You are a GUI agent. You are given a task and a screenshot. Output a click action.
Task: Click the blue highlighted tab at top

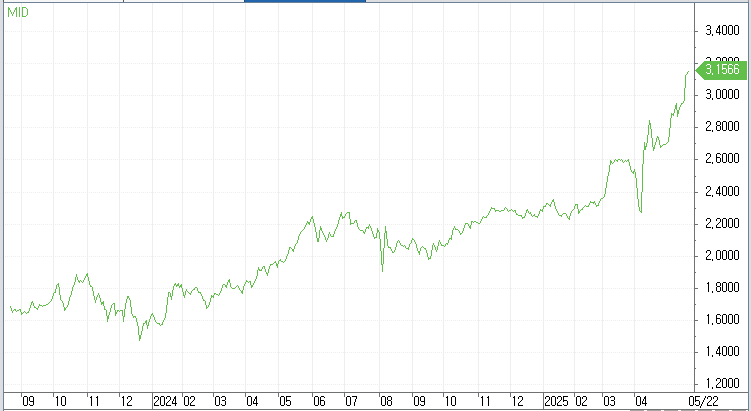pyautogui.click(x=305, y=2)
